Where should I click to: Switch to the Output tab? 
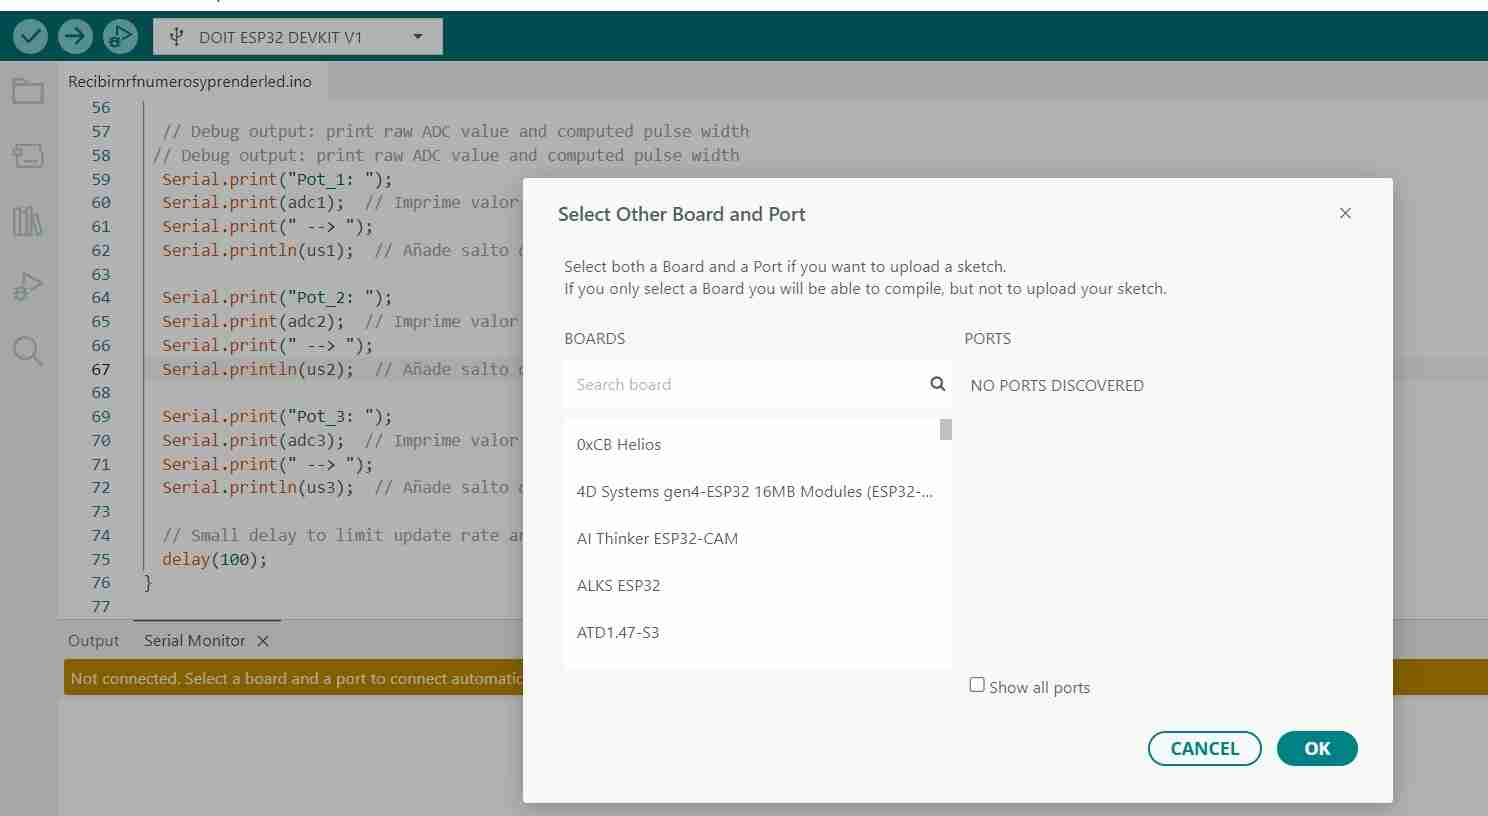coord(93,640)
